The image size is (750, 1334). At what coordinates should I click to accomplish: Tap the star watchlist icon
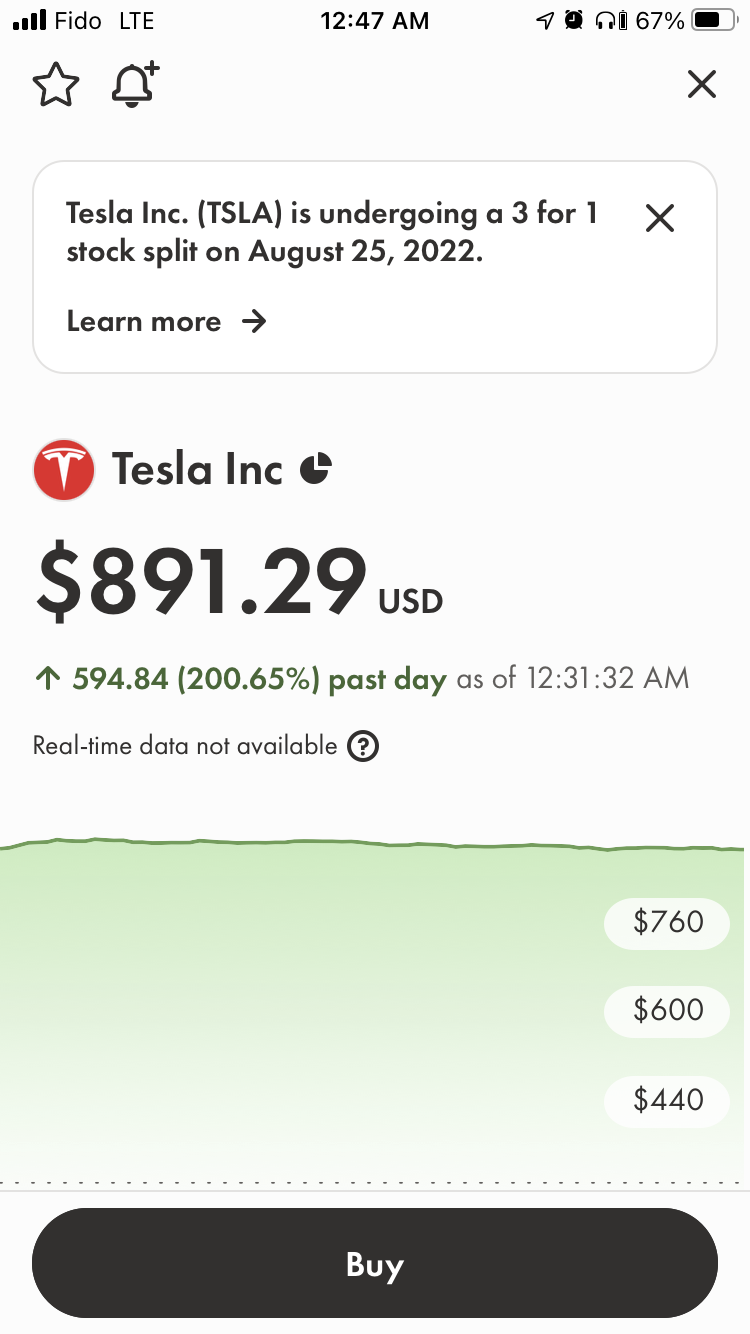click(56, 86)
